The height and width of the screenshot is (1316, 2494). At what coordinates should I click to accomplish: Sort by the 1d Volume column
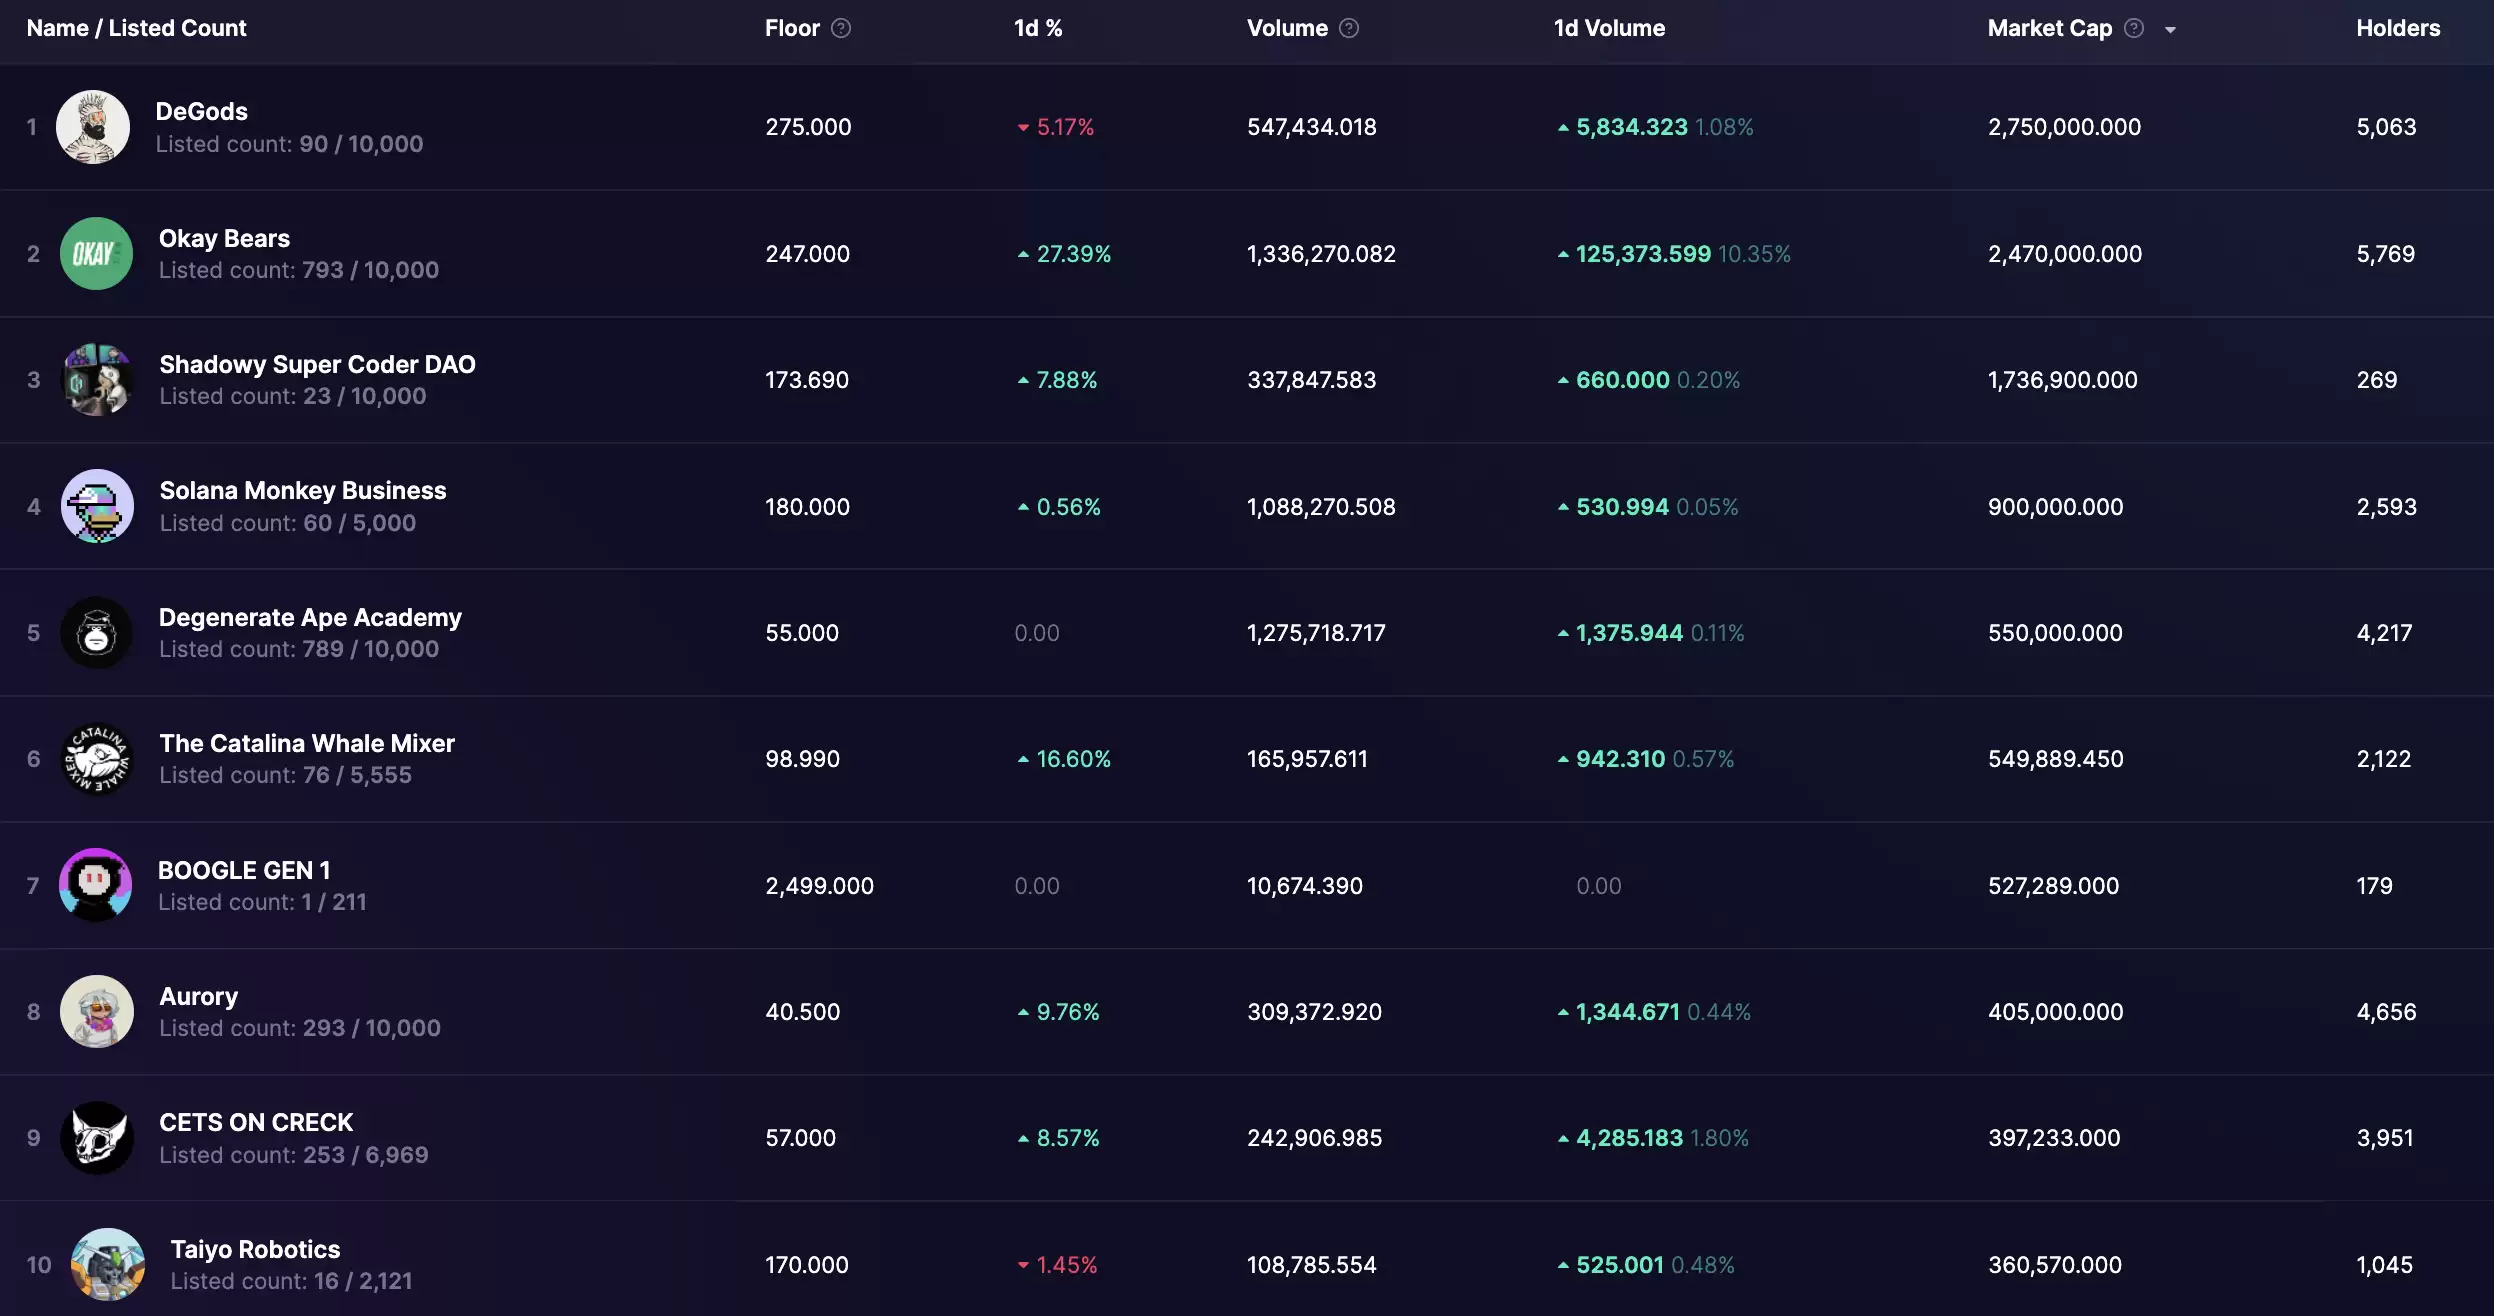[x=1608, y=28]
